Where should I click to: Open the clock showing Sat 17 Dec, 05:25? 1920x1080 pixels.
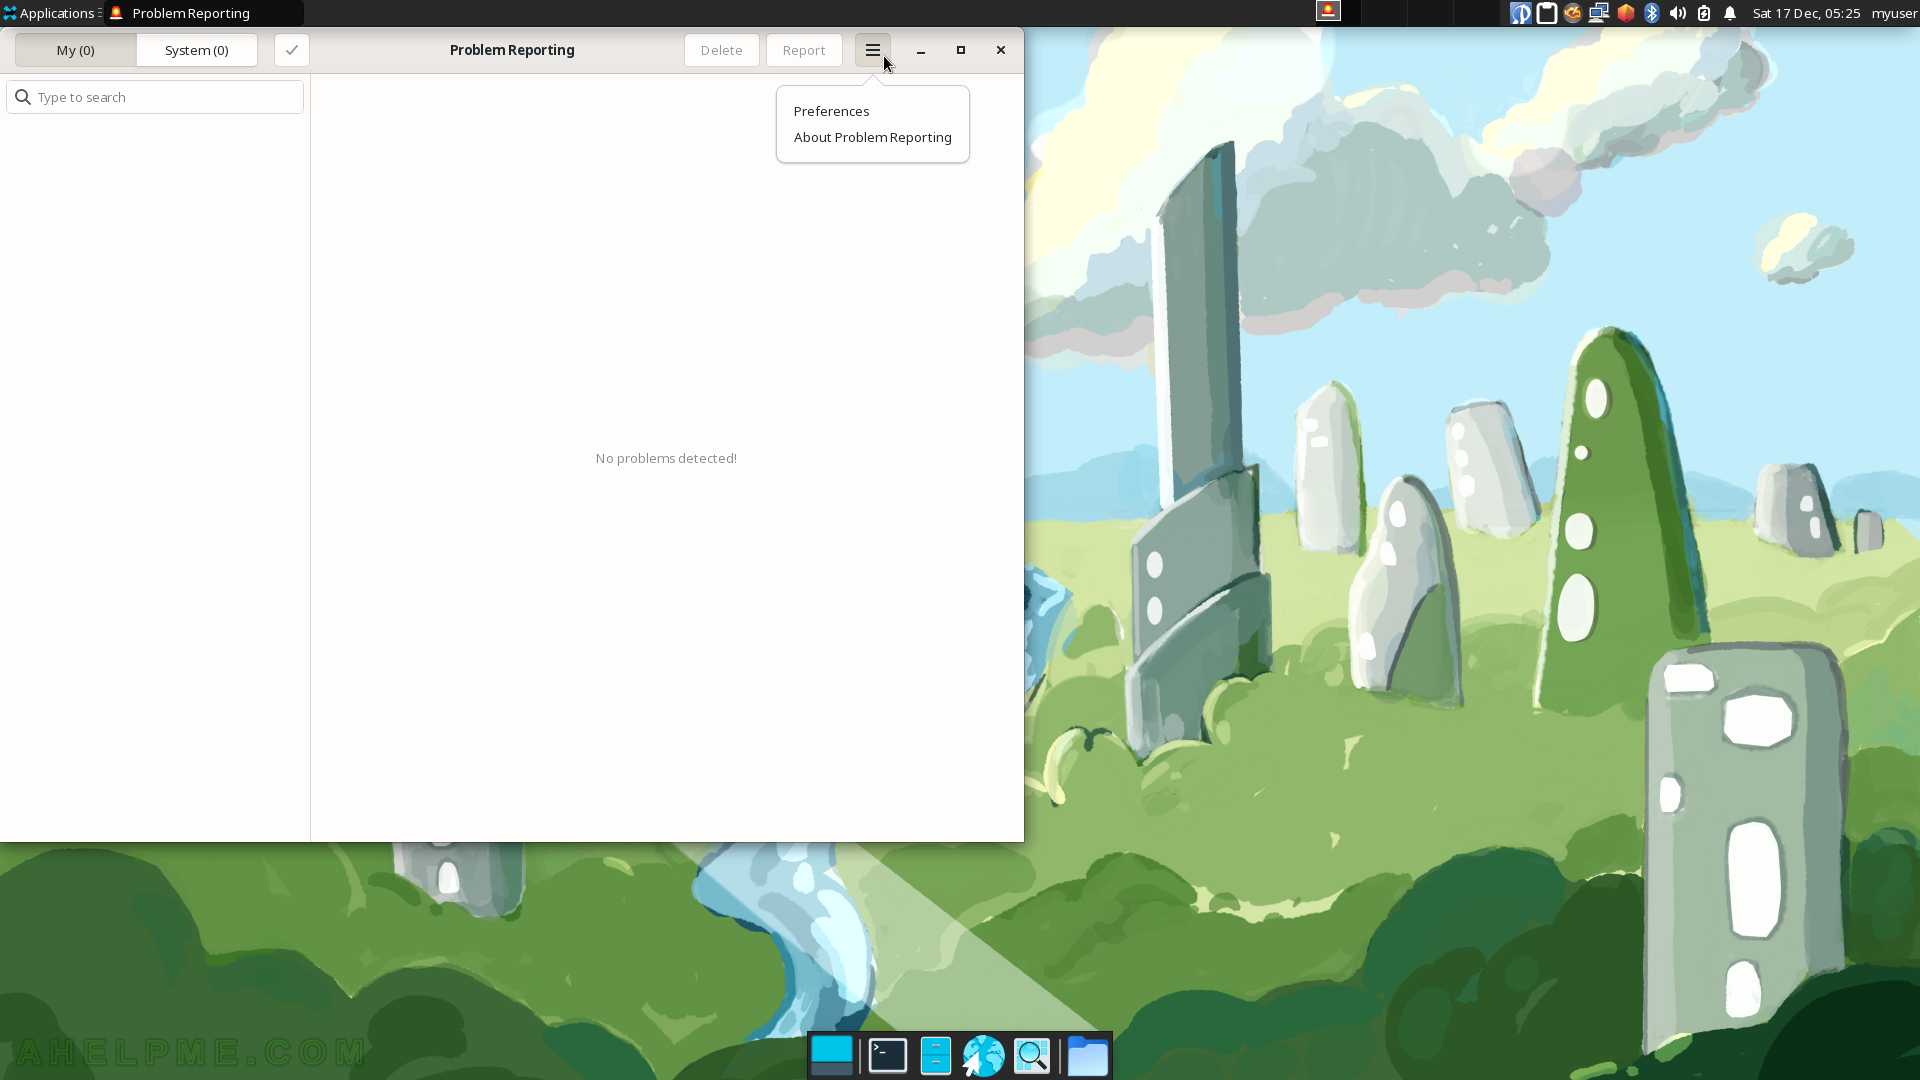click(1806, 13)
